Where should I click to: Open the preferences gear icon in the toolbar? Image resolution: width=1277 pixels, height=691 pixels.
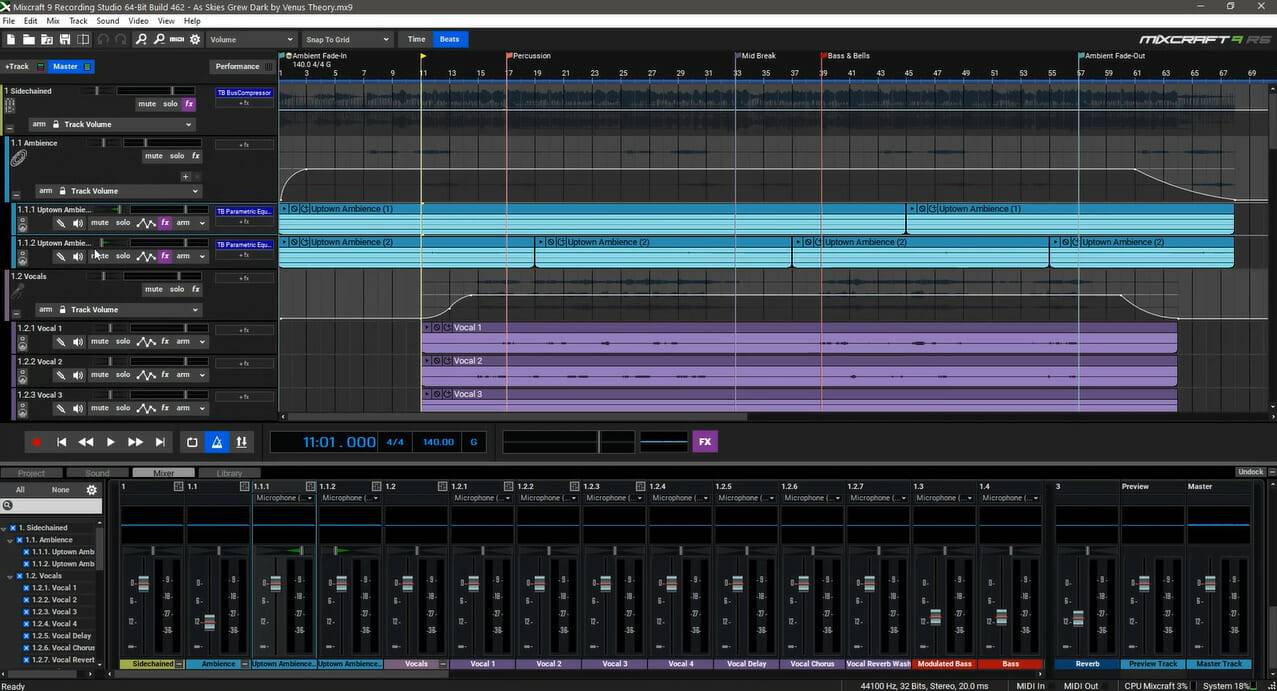point(195,39)
